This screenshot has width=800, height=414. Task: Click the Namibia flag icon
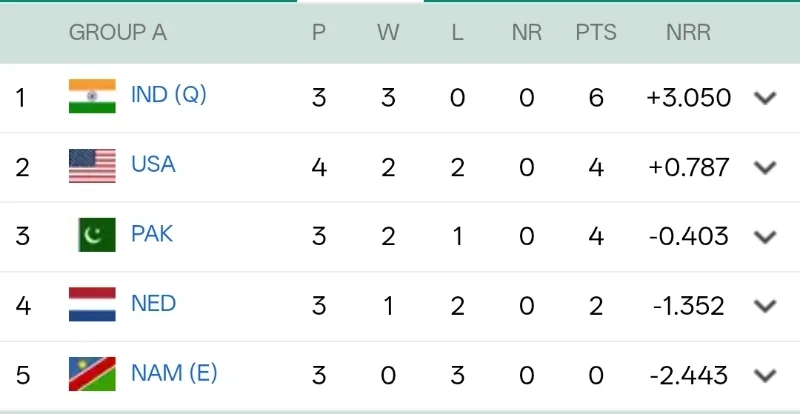(92, 375)
